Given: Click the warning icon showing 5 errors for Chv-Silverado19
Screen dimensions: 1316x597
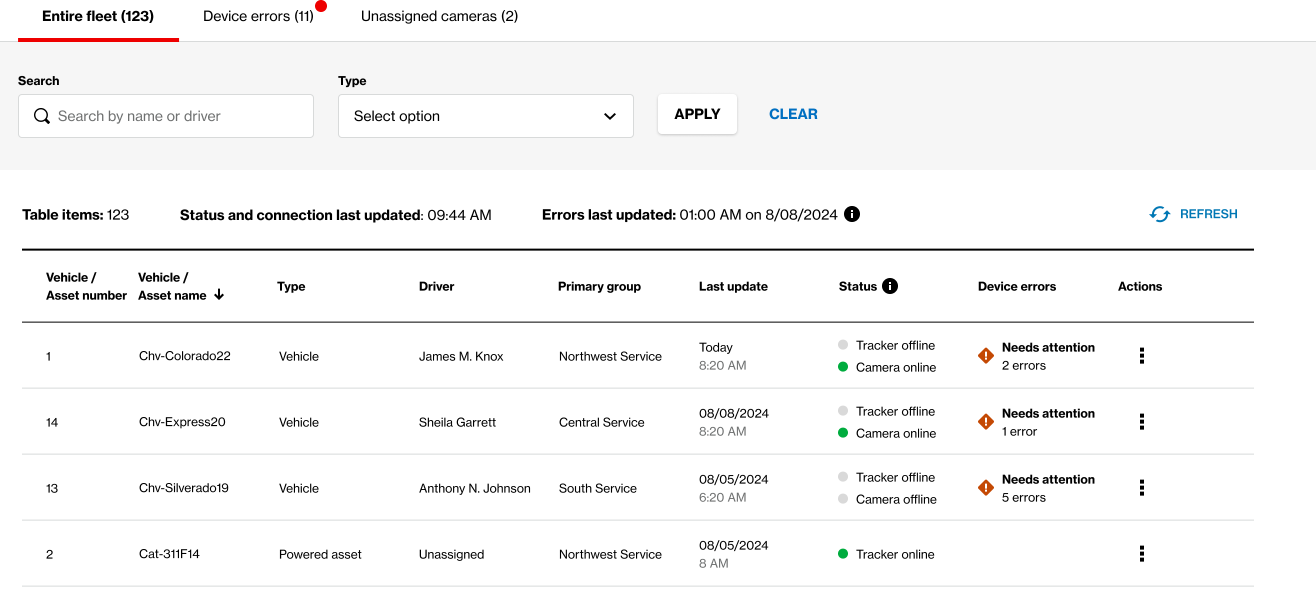Looking at the screenshot, I should [985, 488].
